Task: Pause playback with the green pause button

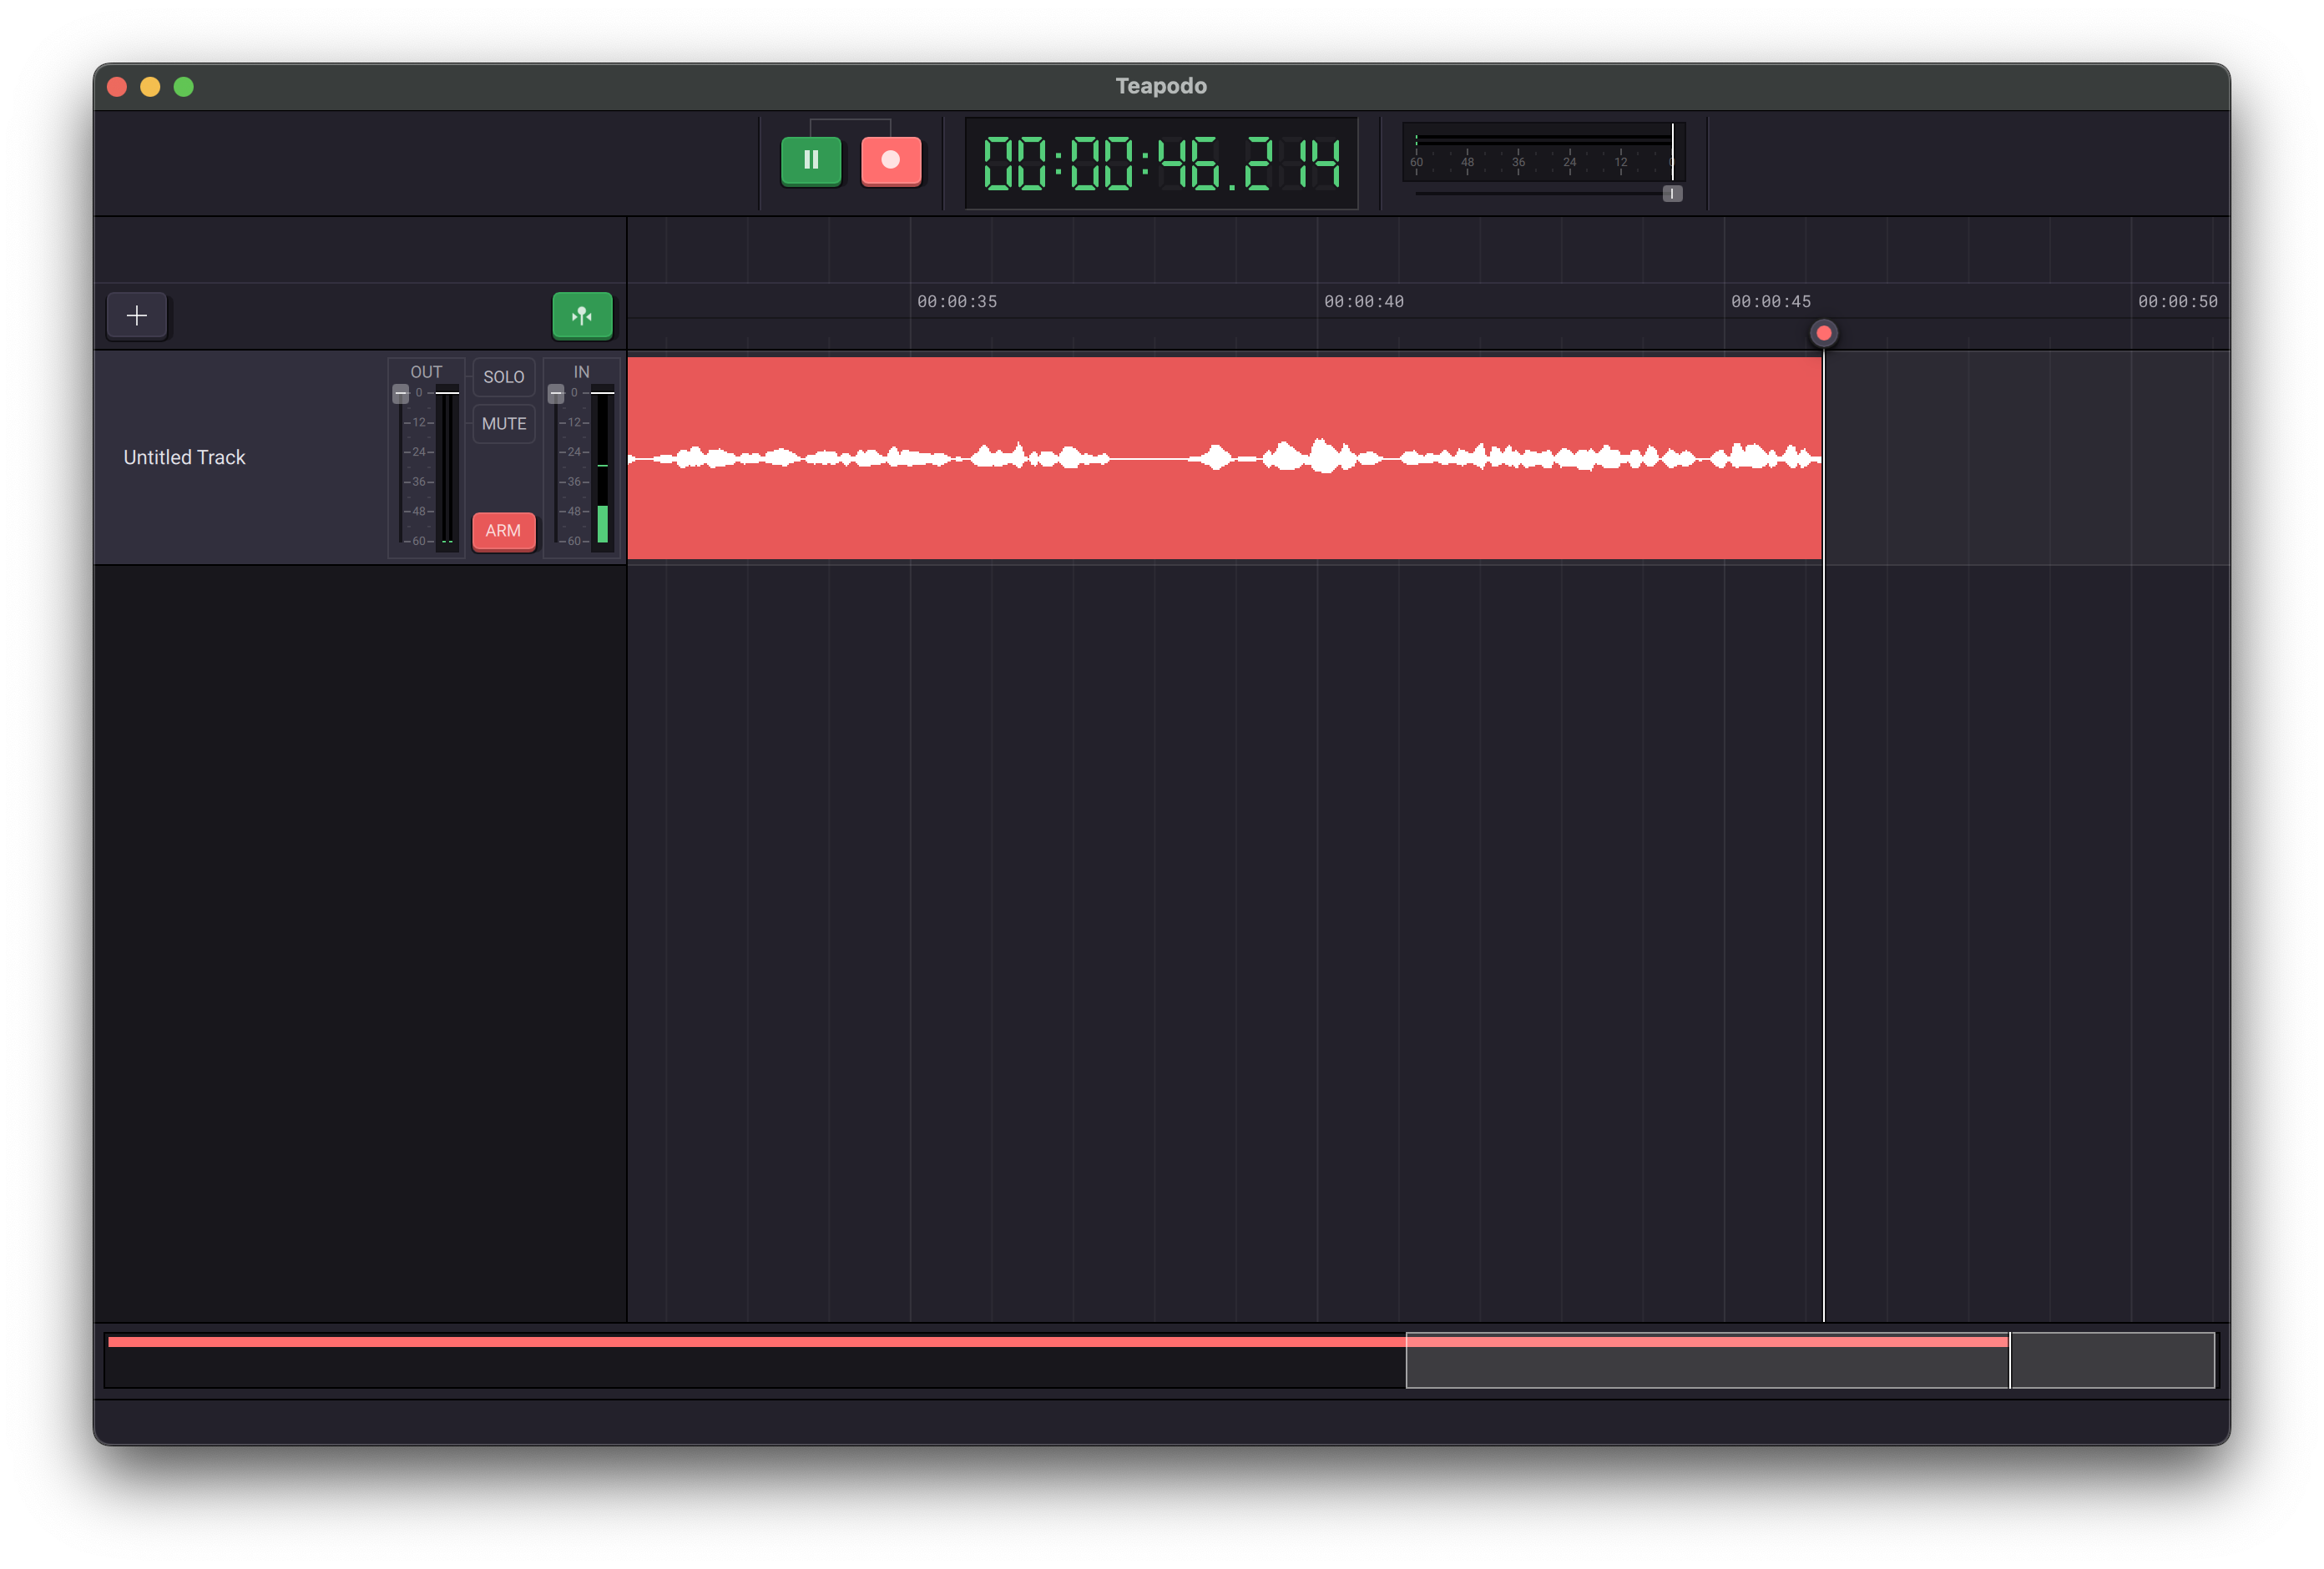Action: (x=810, y=160)
